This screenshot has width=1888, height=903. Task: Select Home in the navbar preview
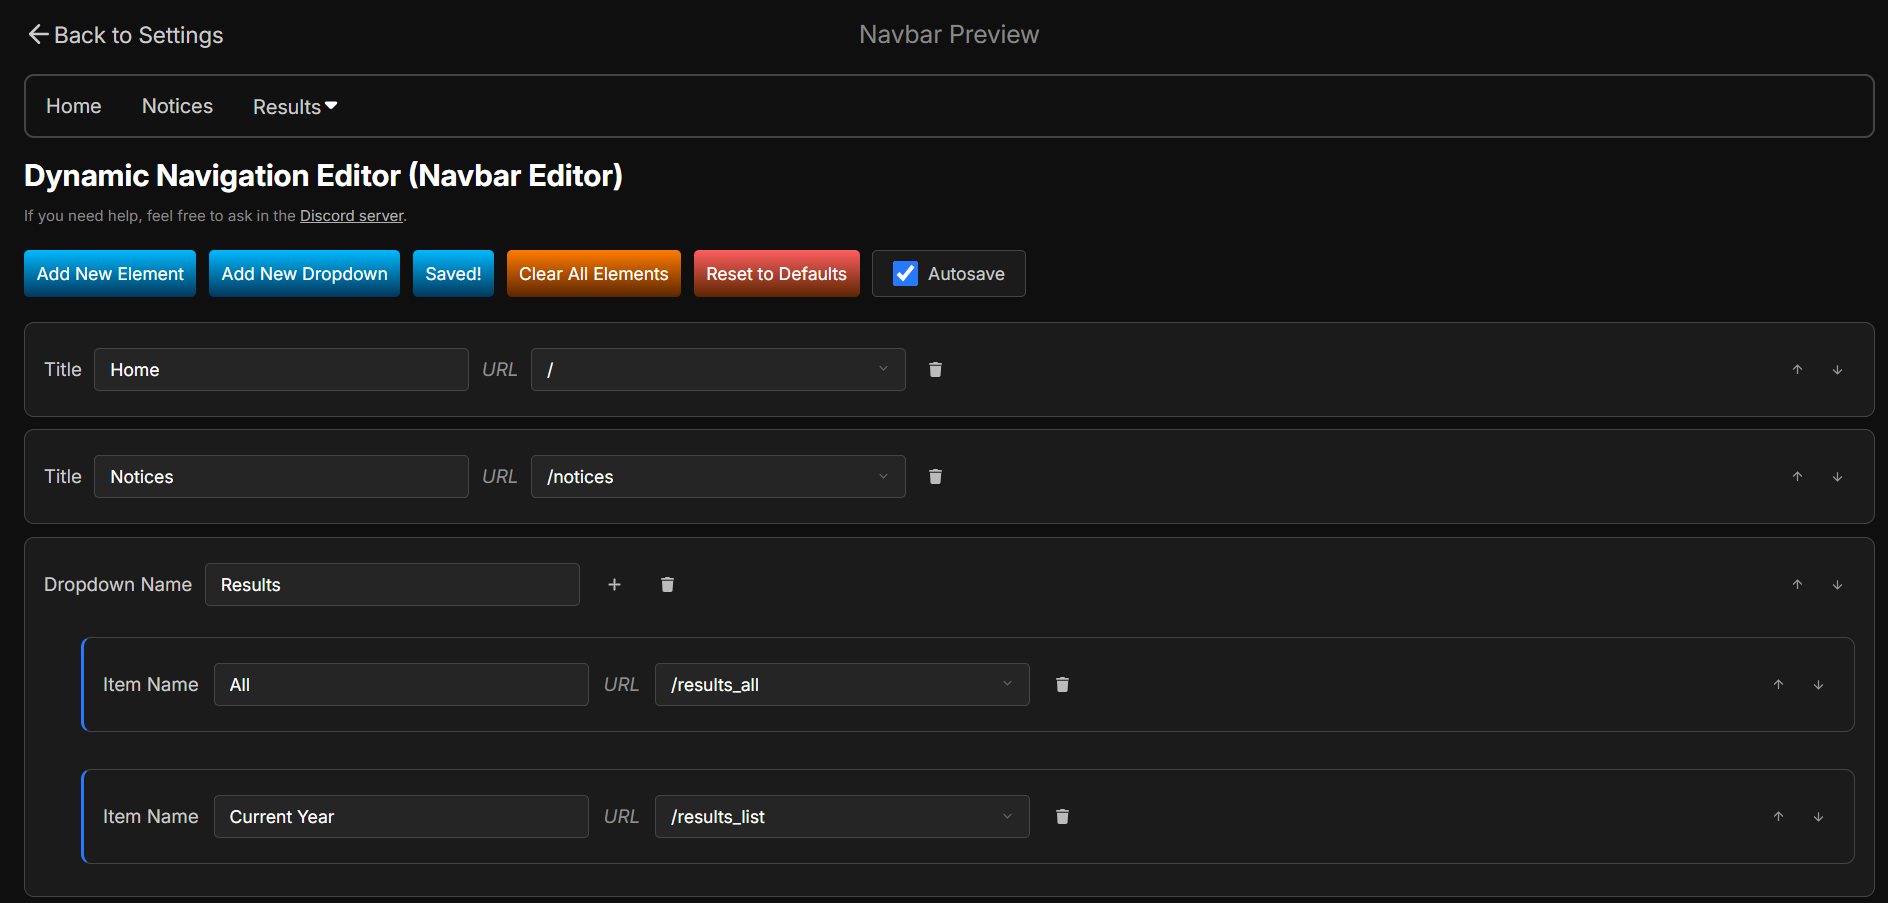tap(73, 106)
